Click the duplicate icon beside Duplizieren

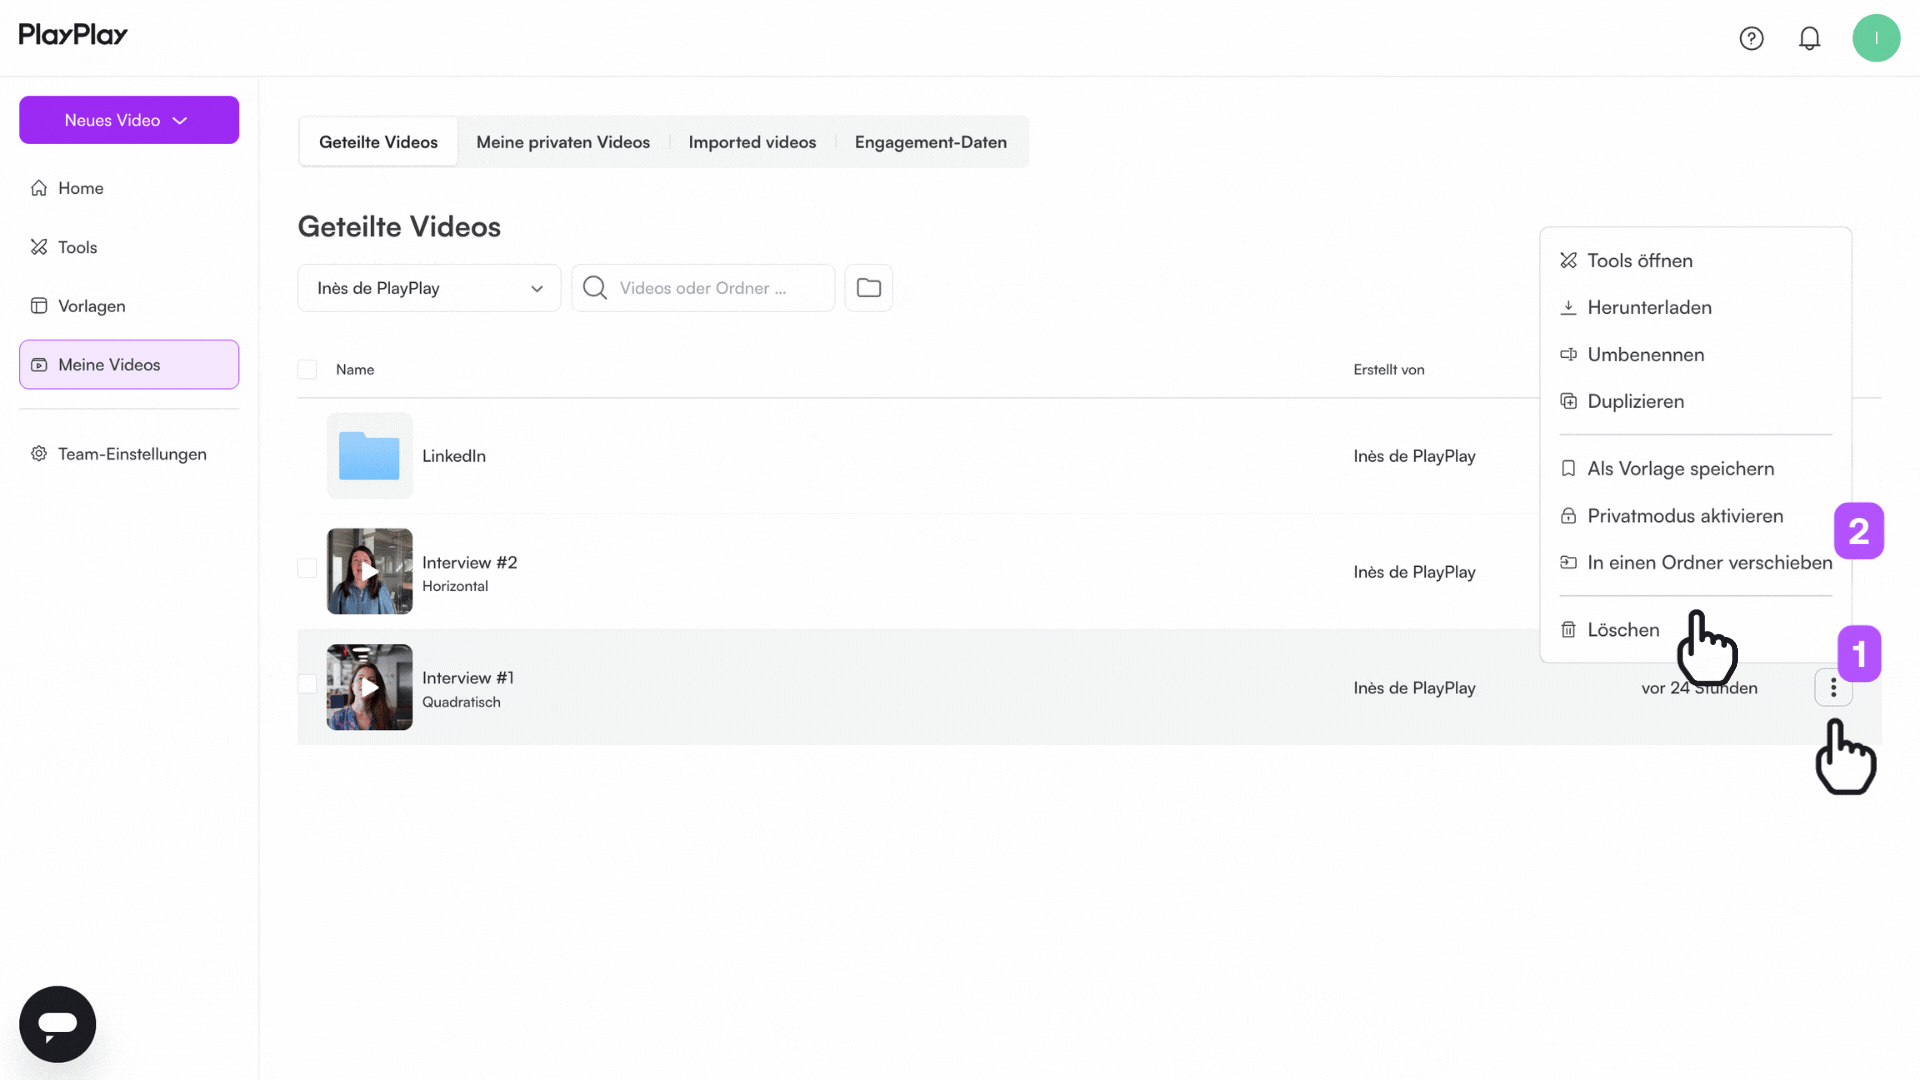pos(1568,401)
